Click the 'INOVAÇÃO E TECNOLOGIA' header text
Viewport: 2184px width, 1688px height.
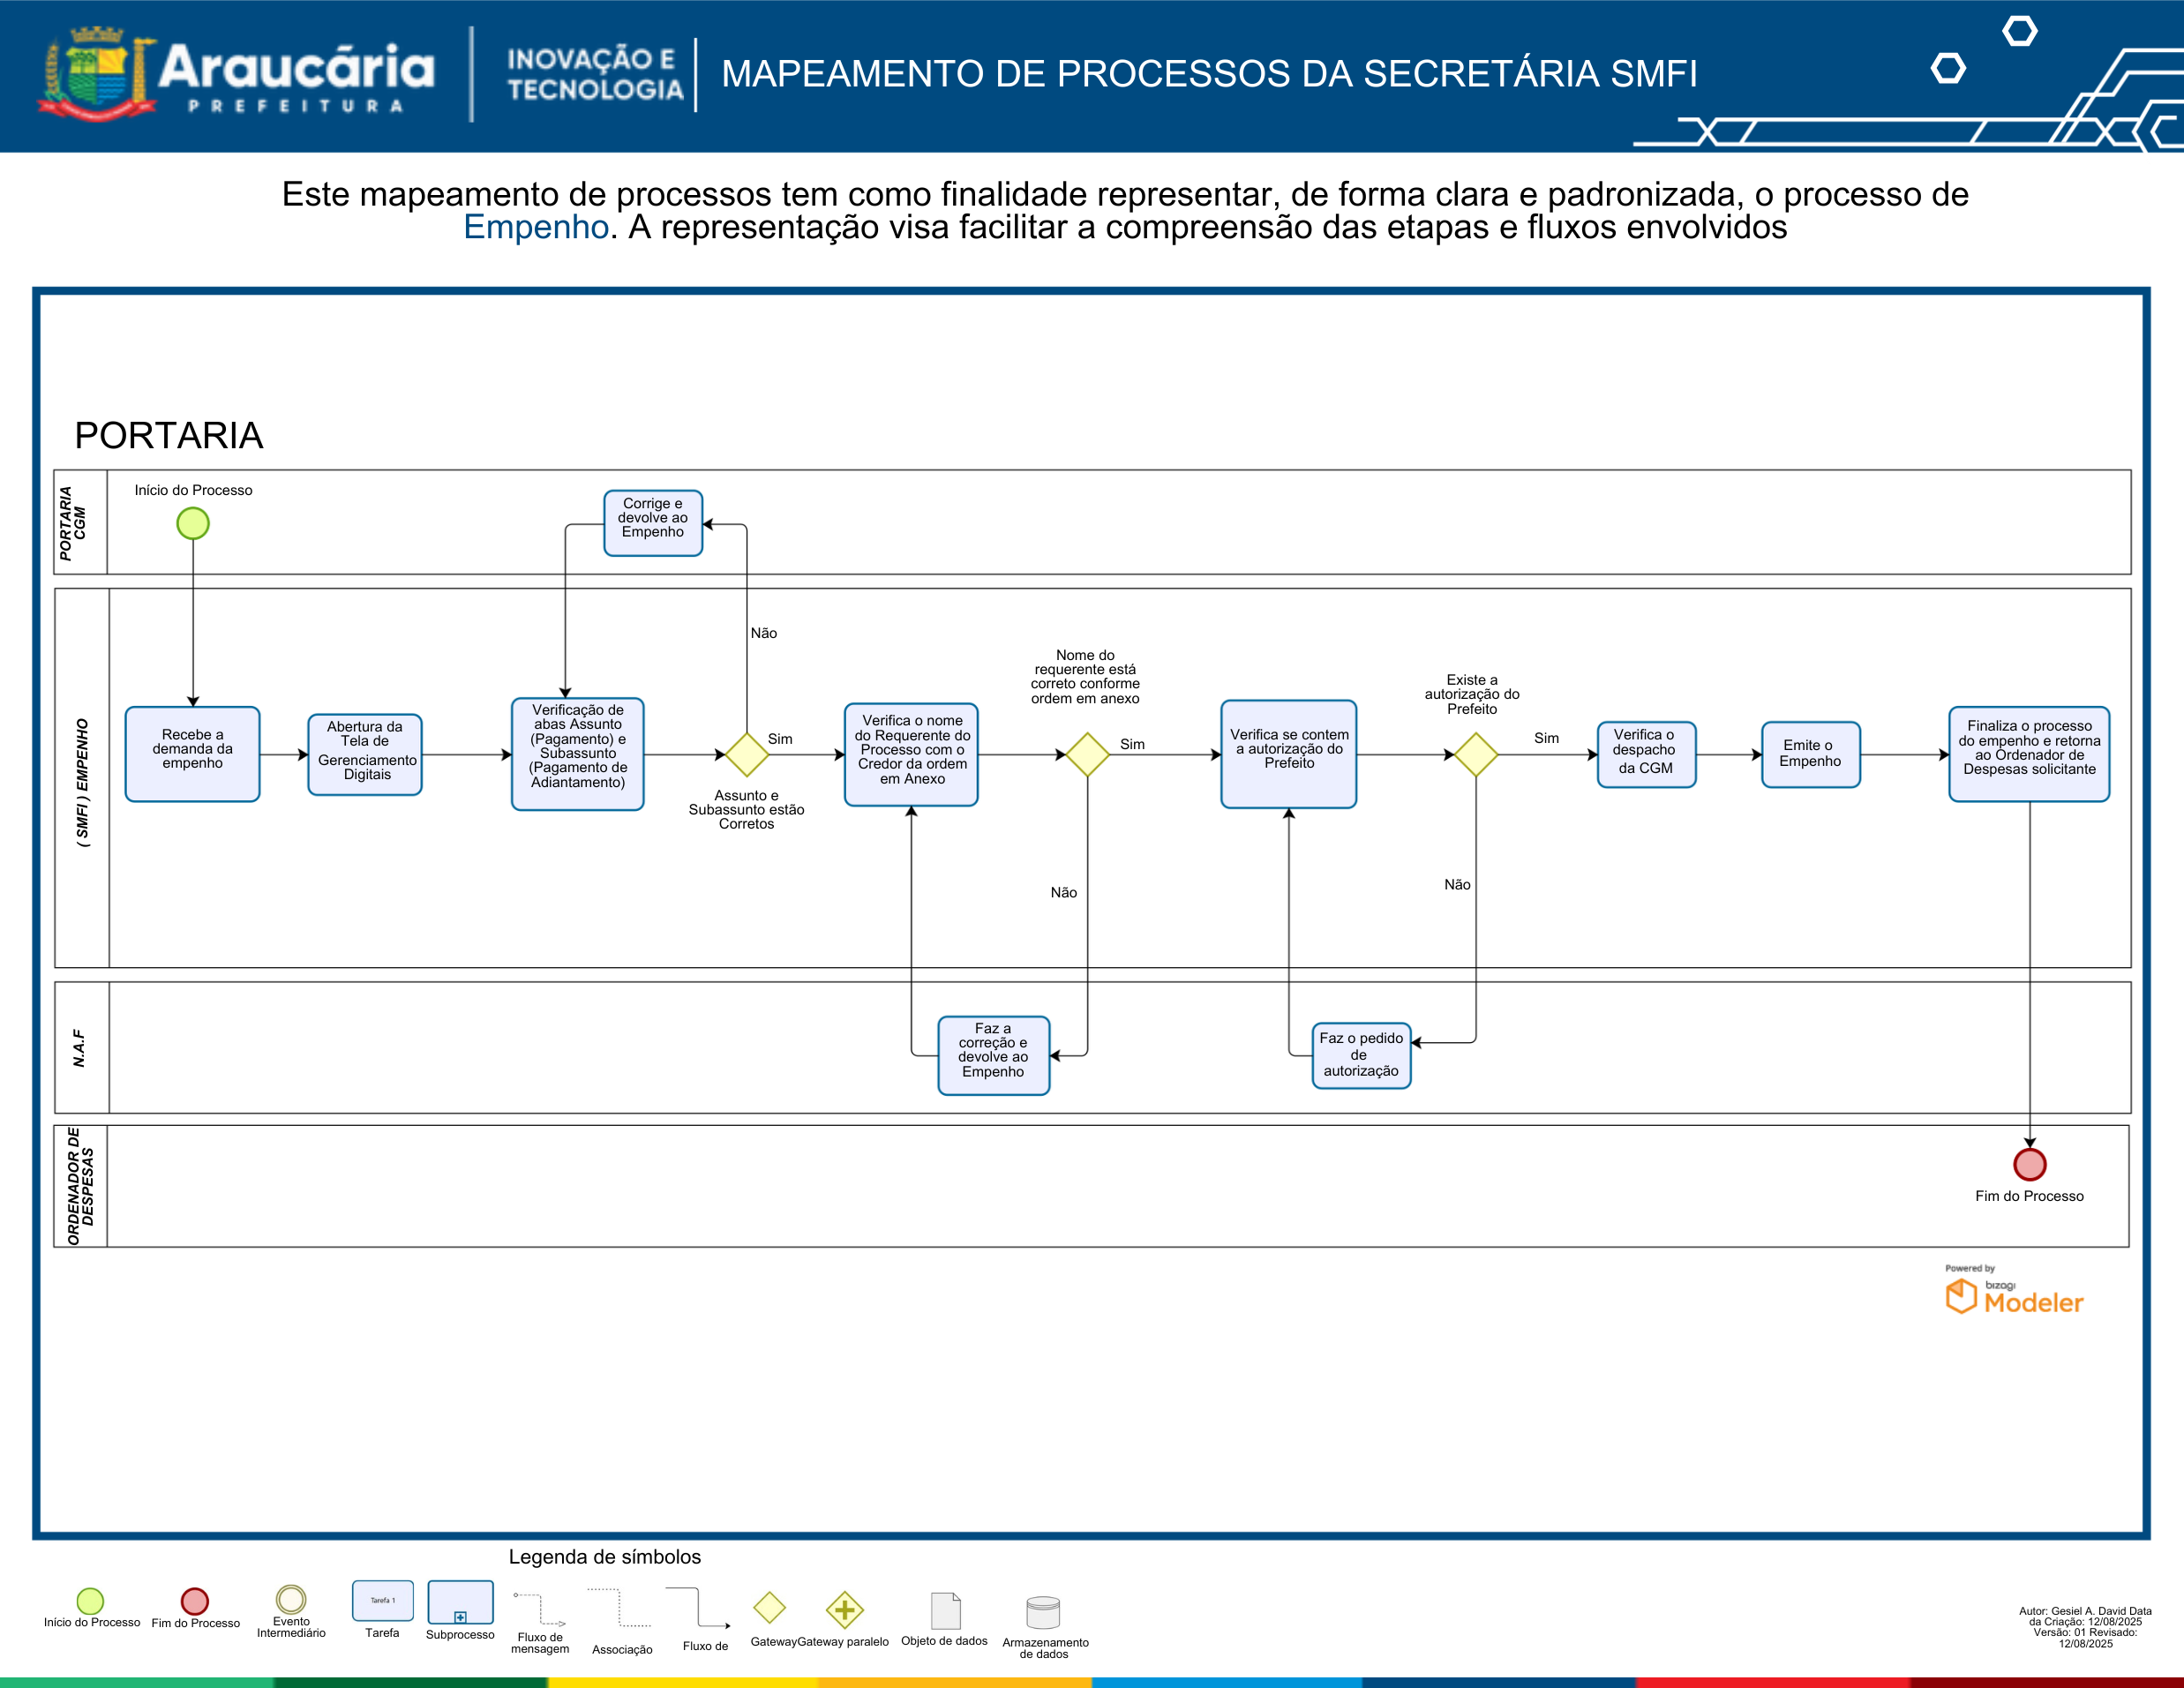[x=595, y=74]
